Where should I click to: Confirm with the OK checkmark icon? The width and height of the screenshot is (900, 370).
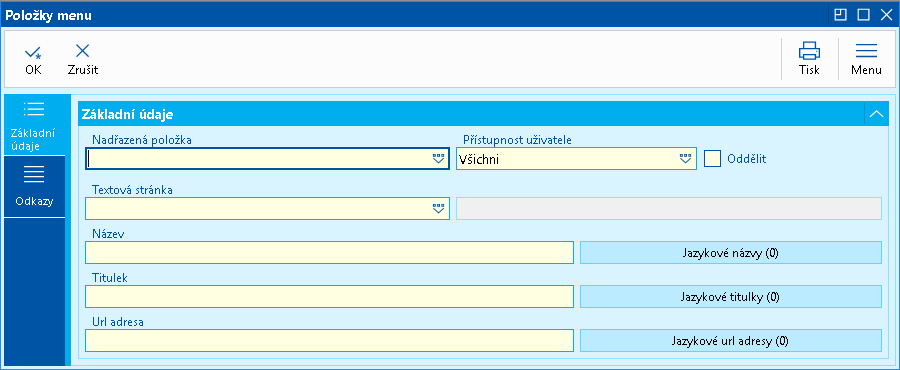(x=33, y=53)
